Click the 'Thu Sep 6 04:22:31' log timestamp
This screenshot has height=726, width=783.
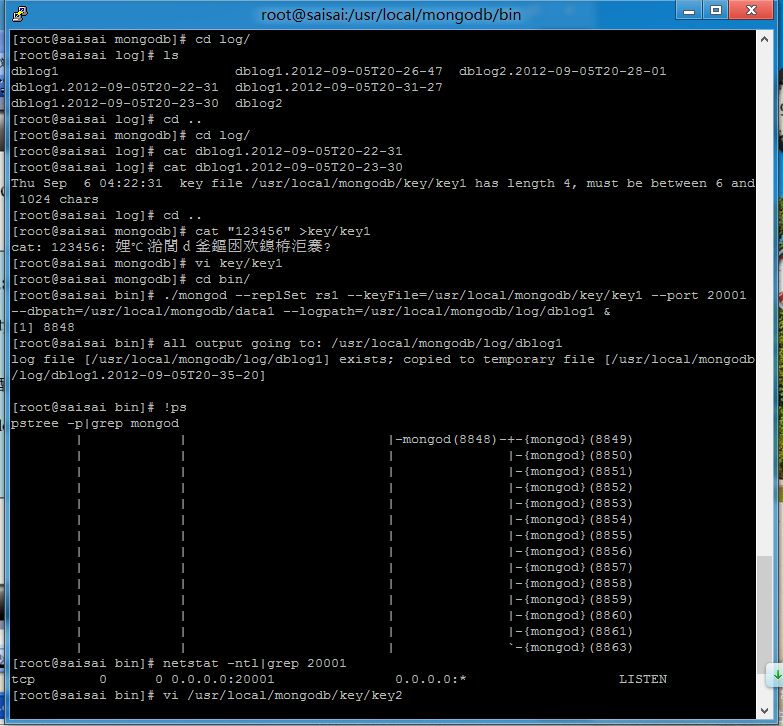[x=87, y=183]
